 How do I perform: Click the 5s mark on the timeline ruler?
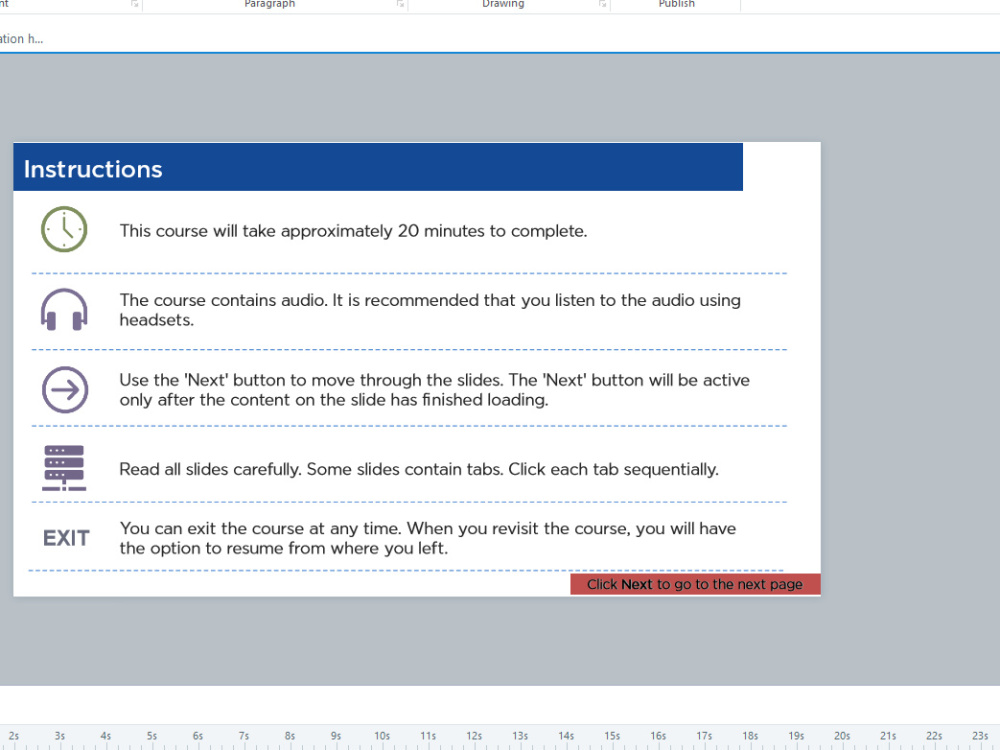click(x=151, y=736)
